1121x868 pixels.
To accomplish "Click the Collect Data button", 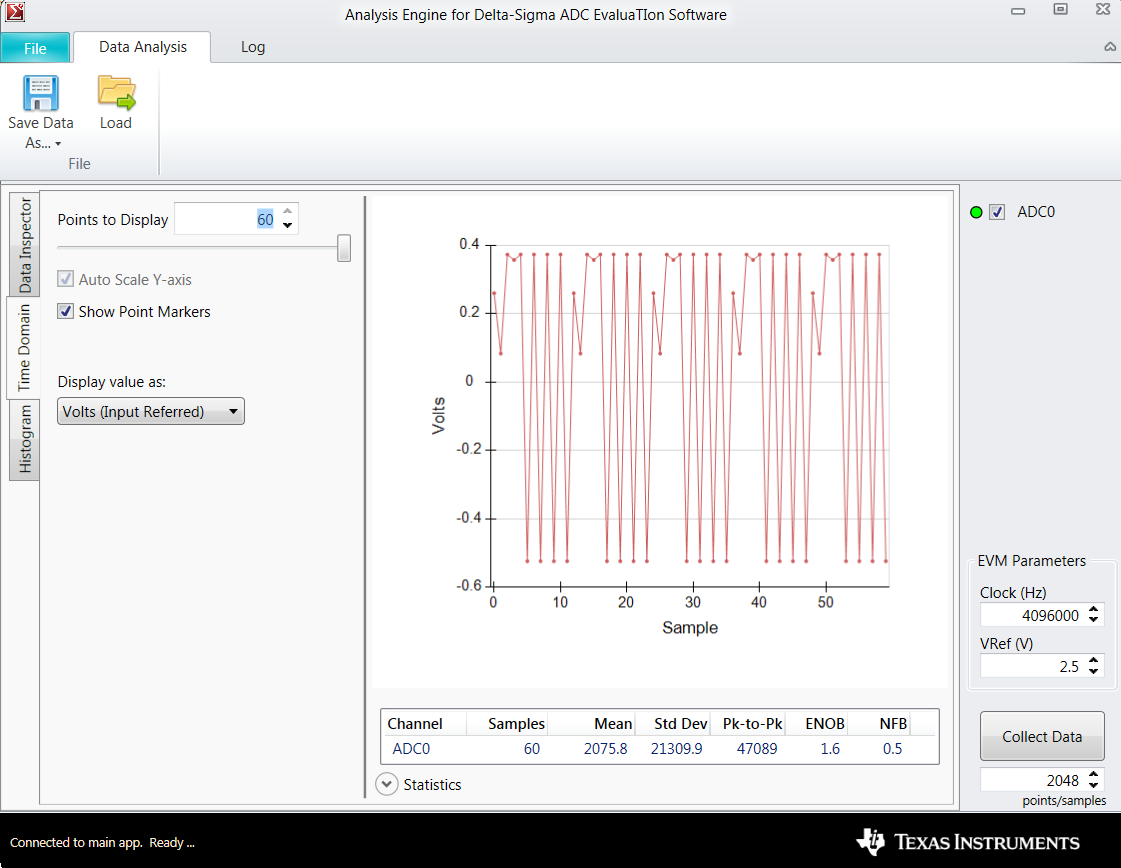I will coord(1042,736).
